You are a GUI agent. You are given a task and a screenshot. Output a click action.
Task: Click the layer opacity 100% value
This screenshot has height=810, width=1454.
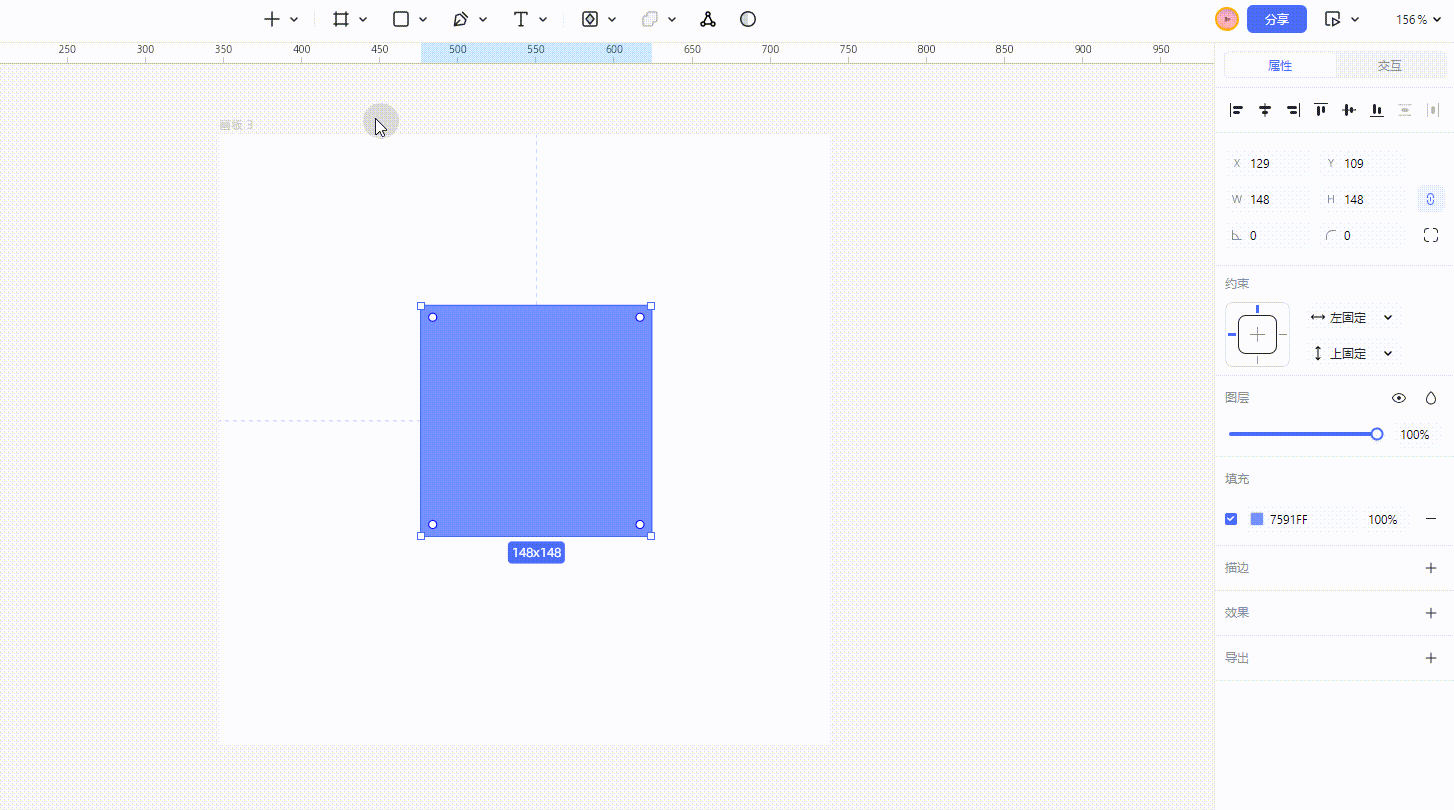pos(1414,434)
